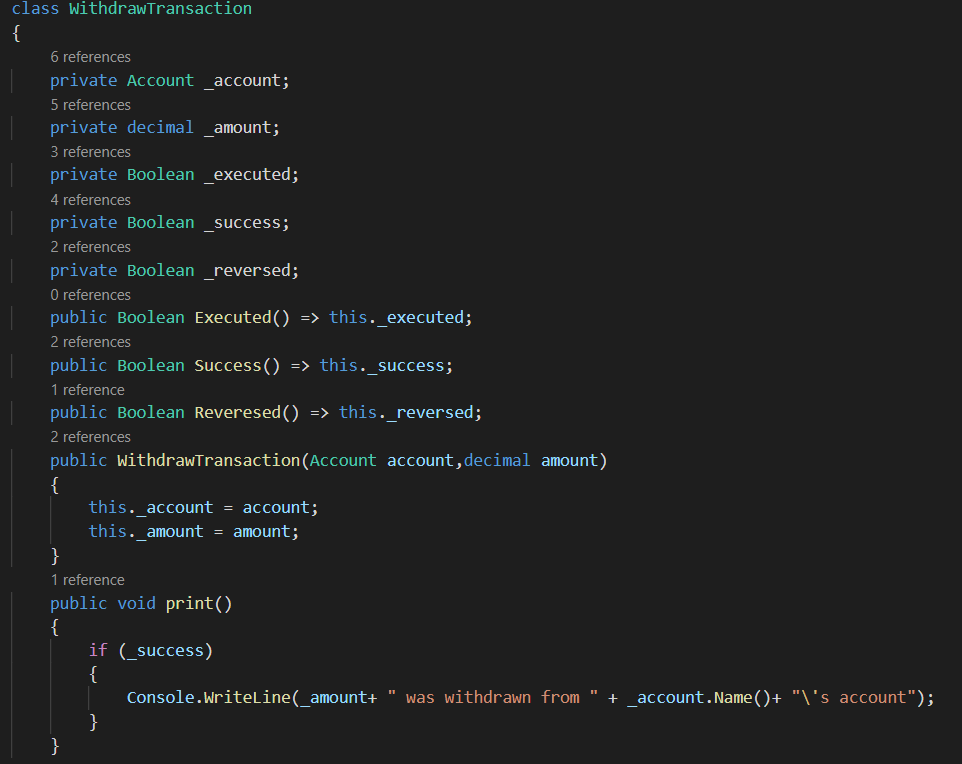Open the 1 reference for print method
Image resolution: width=962 pixels, height=764 pixels.
(x=87, y=579)
